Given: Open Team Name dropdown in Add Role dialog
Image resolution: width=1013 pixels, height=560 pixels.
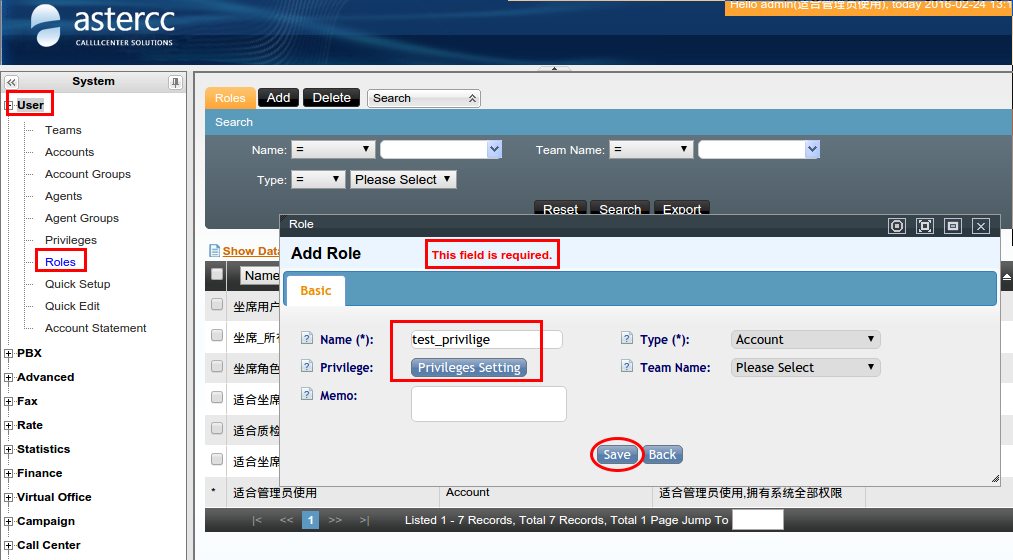Looking at the screenshot, I should point(805,367).
